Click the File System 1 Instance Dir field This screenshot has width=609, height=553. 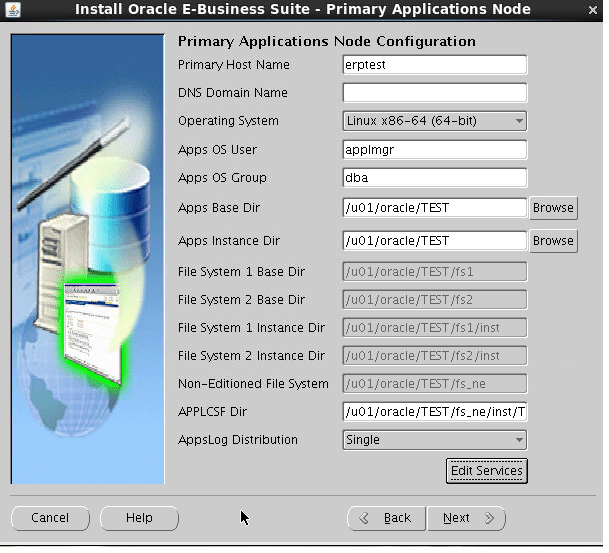tap(435, 328)
